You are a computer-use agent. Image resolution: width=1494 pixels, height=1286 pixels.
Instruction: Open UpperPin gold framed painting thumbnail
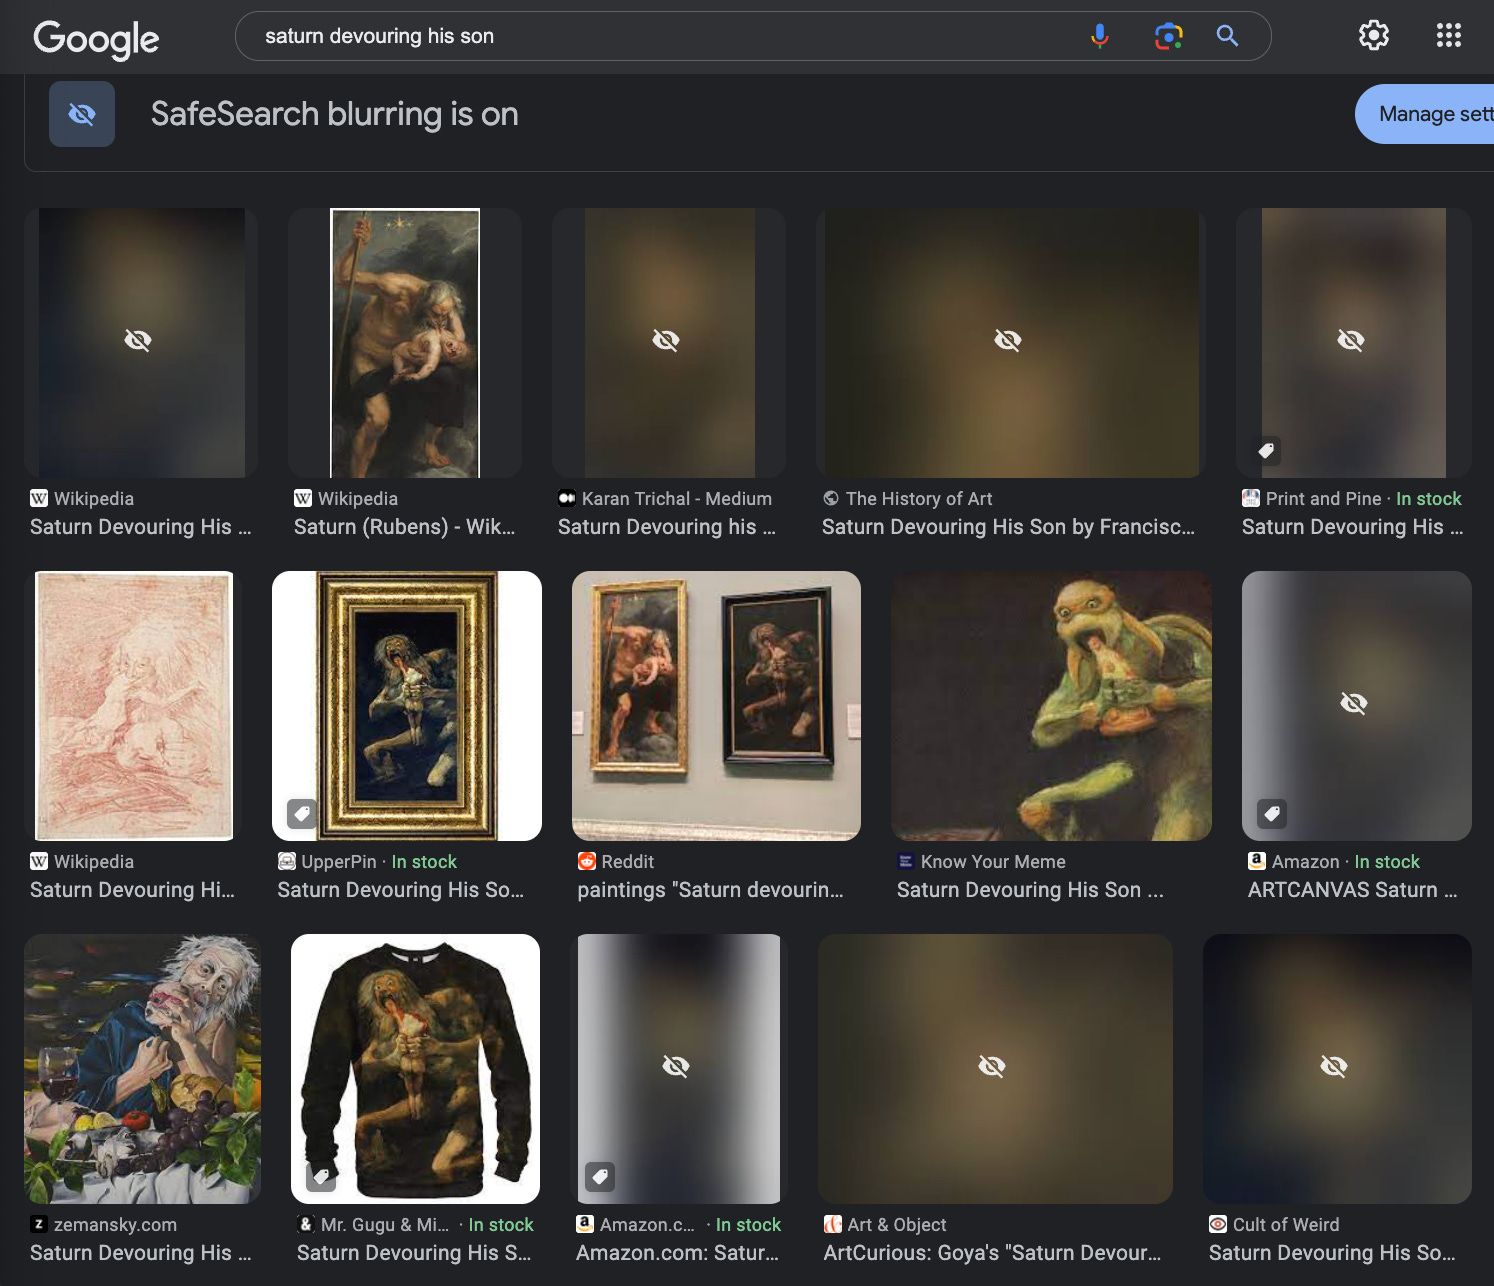[407, 706]
